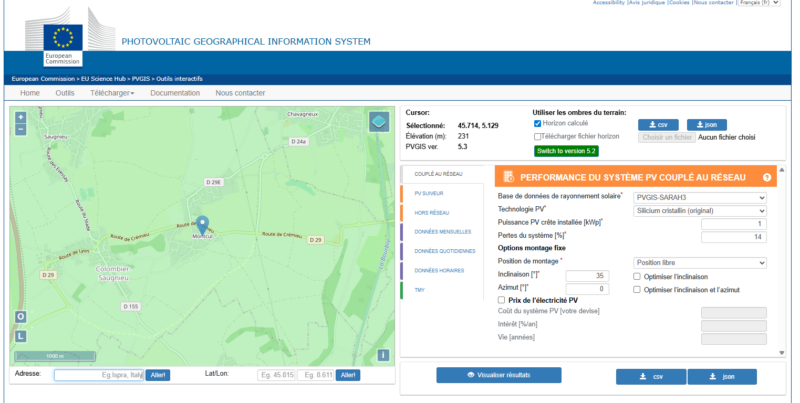Click the location marker at Montcul
This screenshot has height=403, width=800.
point(202,224)
